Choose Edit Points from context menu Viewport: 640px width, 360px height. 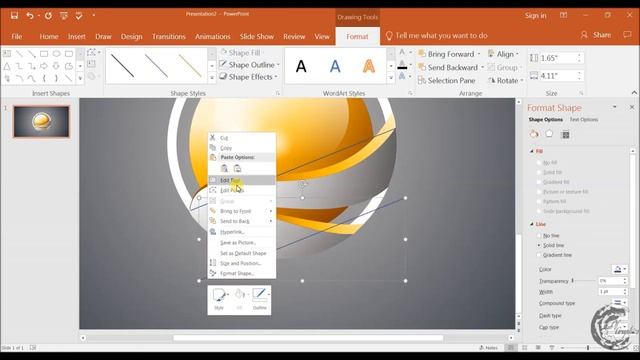[242, 190]
